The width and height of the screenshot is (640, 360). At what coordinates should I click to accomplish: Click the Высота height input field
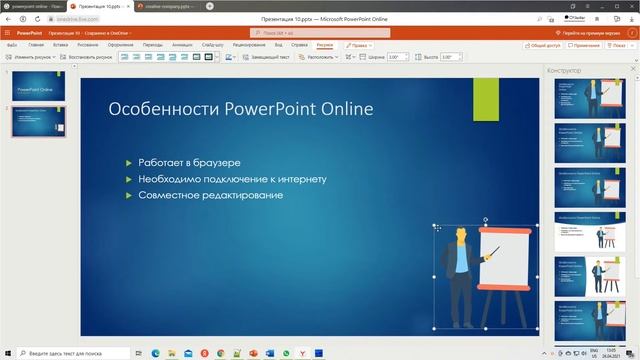coord(451,57)
